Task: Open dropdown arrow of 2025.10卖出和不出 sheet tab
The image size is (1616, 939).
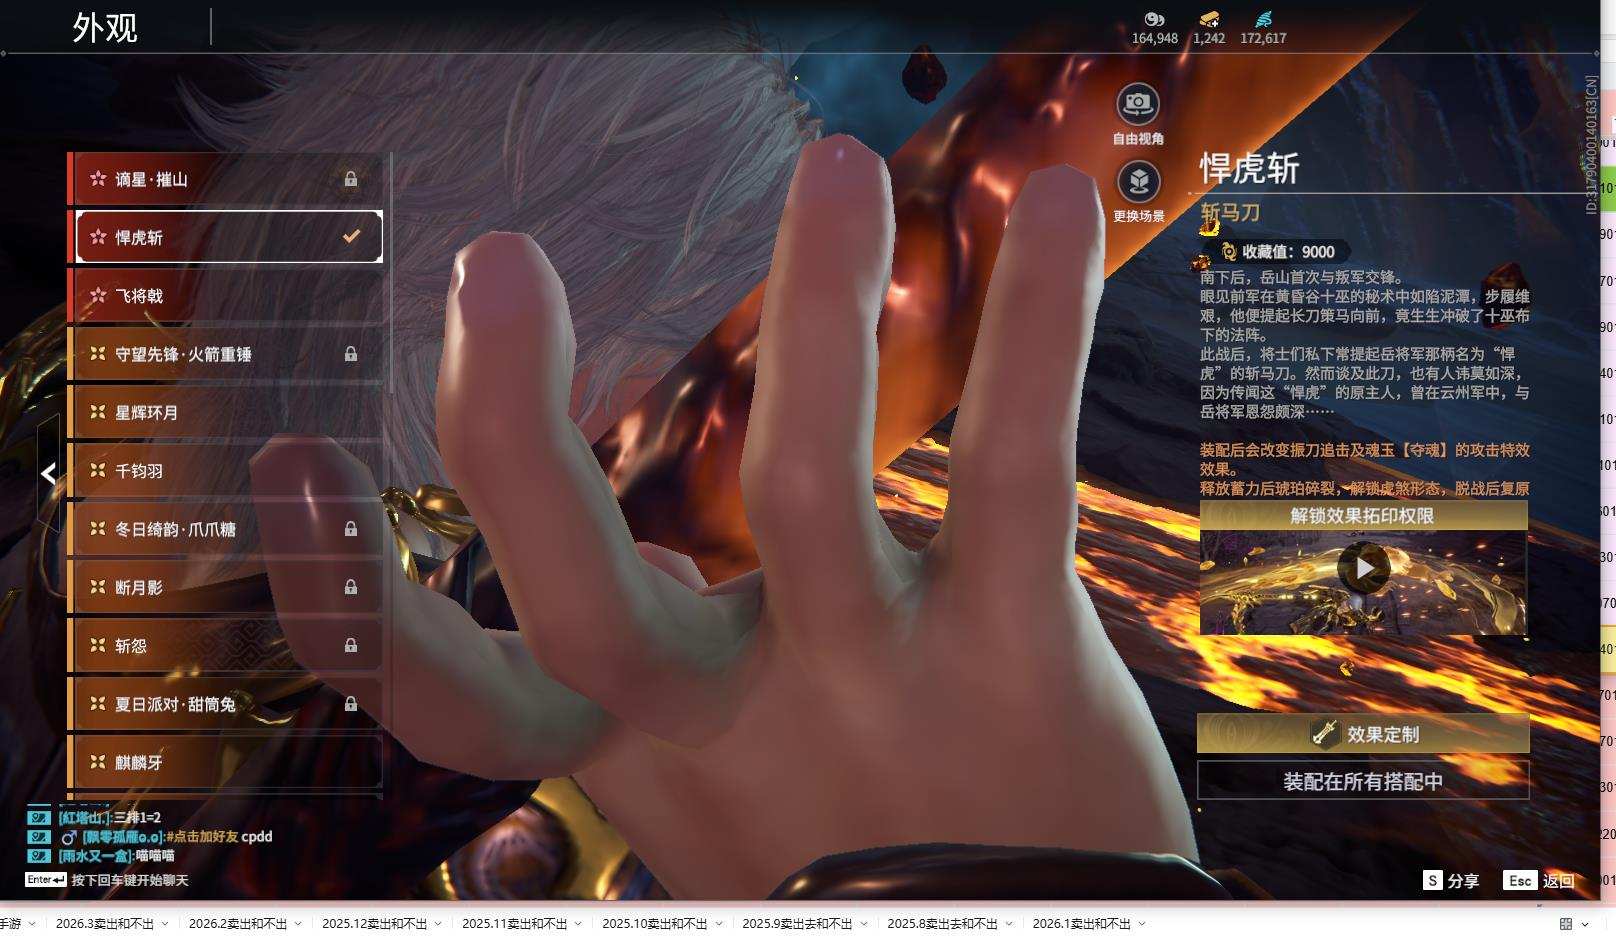Action: [718, 924]
